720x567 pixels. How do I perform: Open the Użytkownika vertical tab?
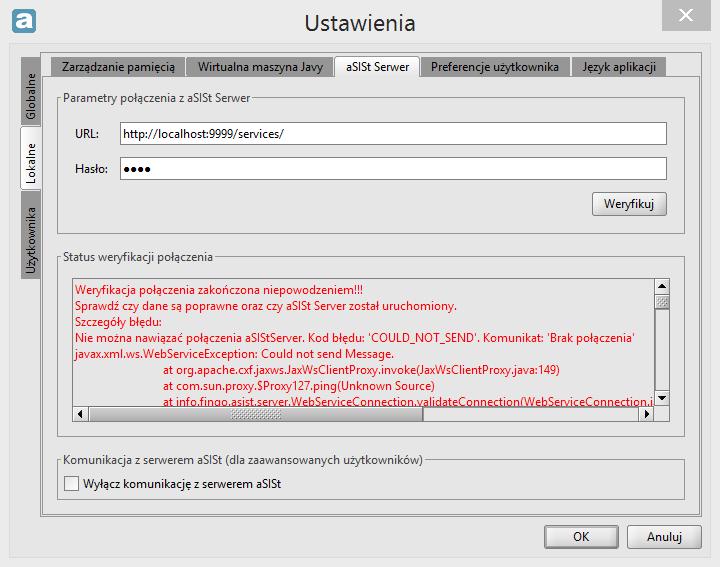[31, 235]
